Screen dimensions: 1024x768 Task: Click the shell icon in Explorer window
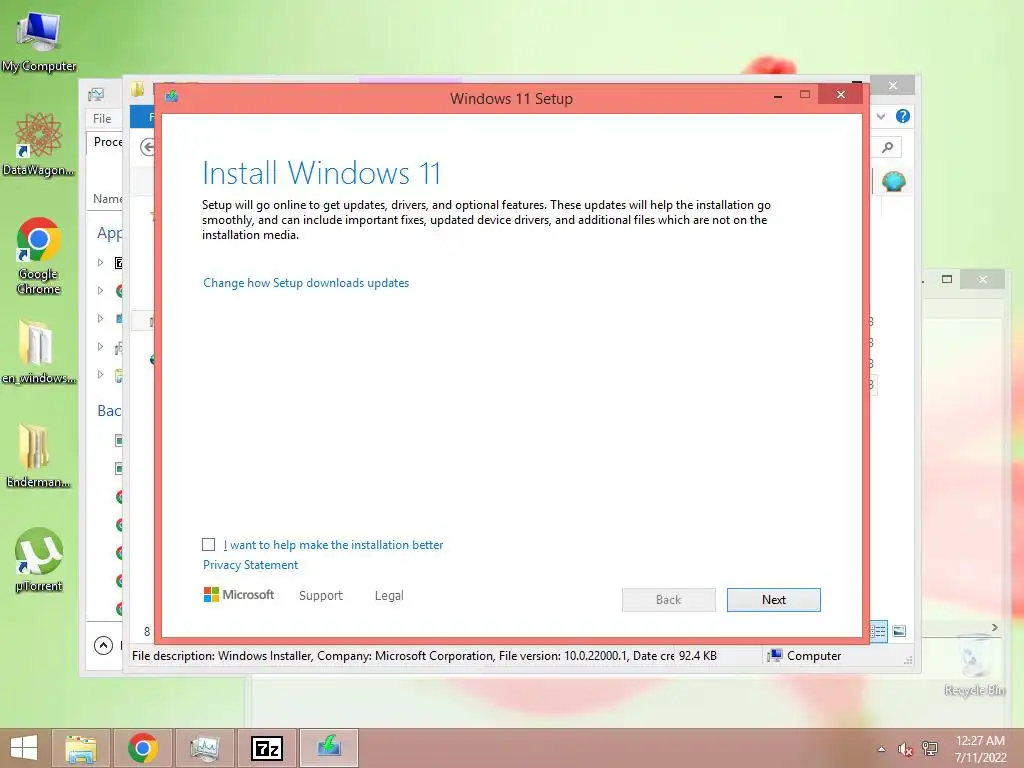tap(893, 181)
